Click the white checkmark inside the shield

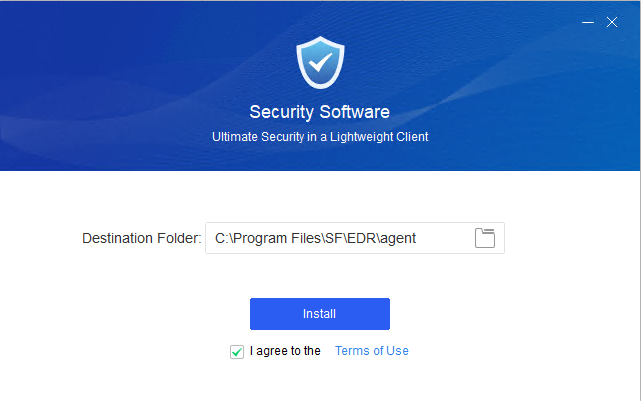pos(320,63)
